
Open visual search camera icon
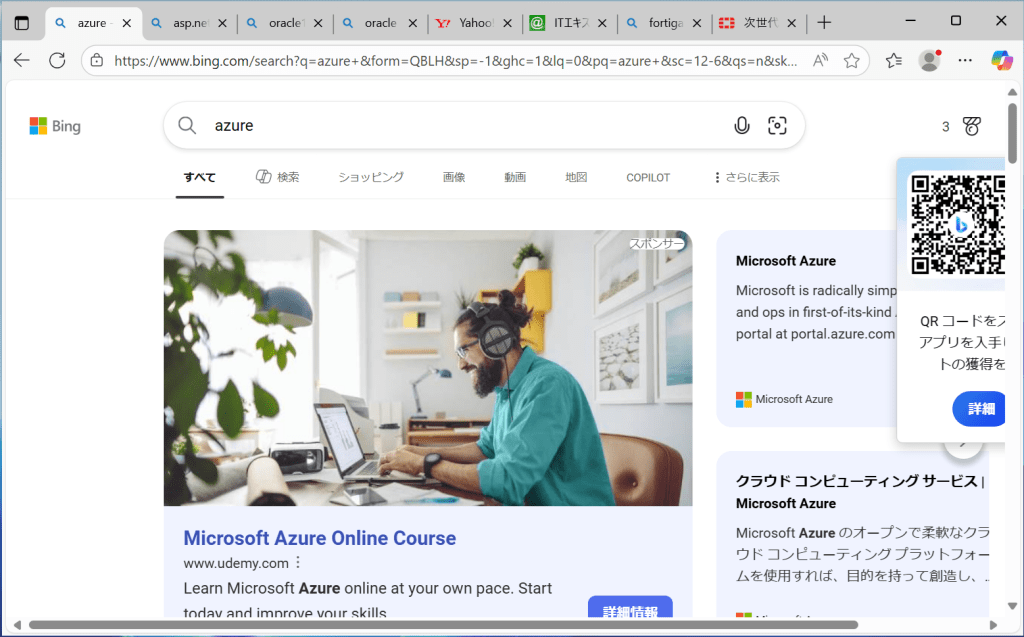[x=777, y=125]
